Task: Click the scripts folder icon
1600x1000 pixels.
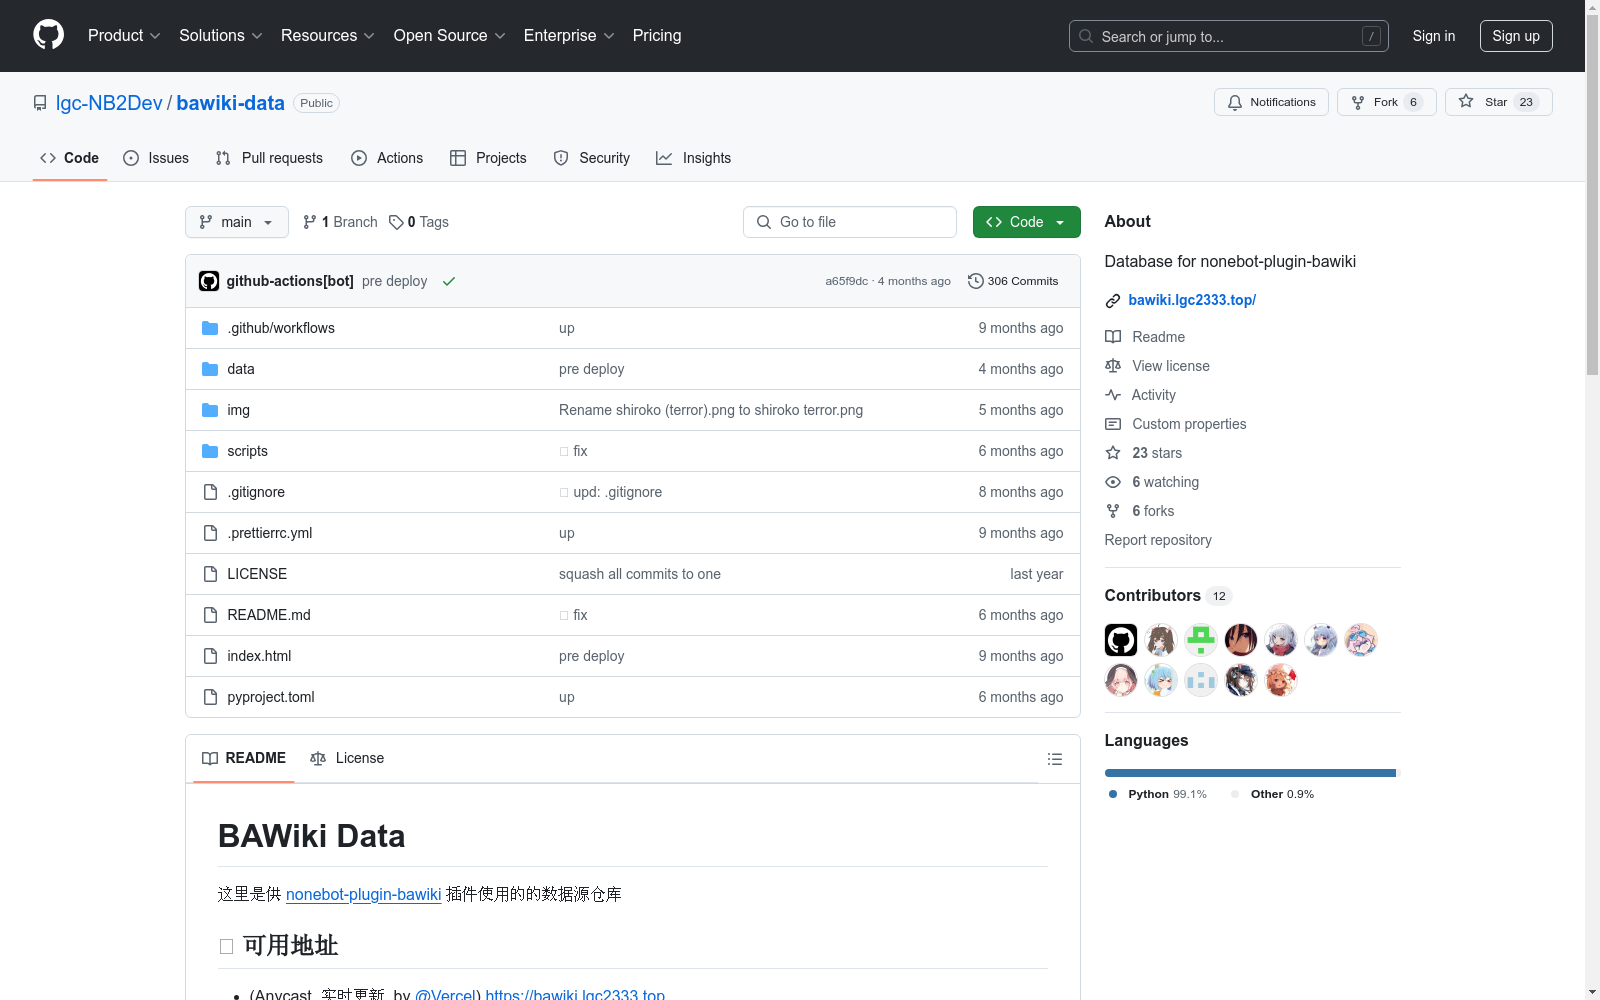Action: click(210, 451)
